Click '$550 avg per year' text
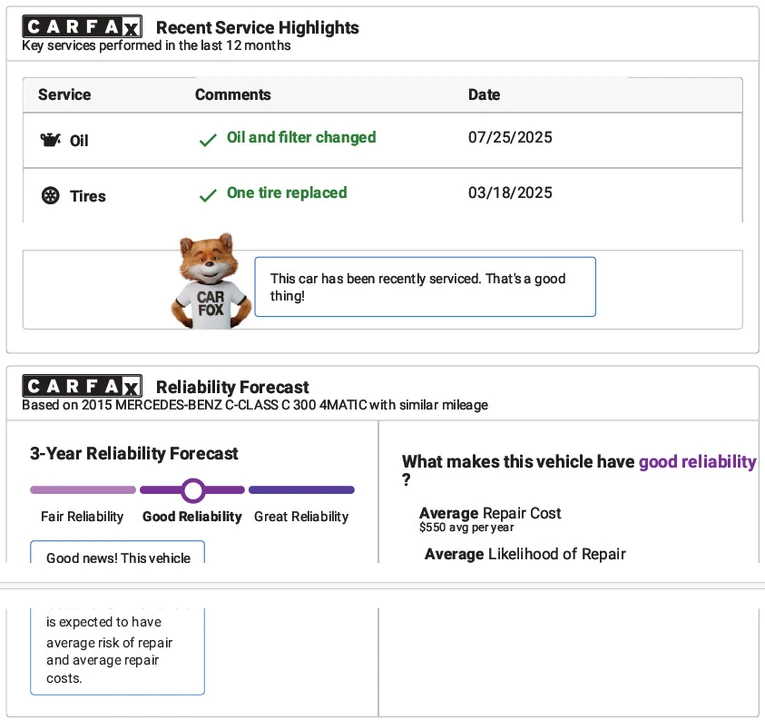The width and height of the screenshot is (765, 720). click(x=466, y=527)
